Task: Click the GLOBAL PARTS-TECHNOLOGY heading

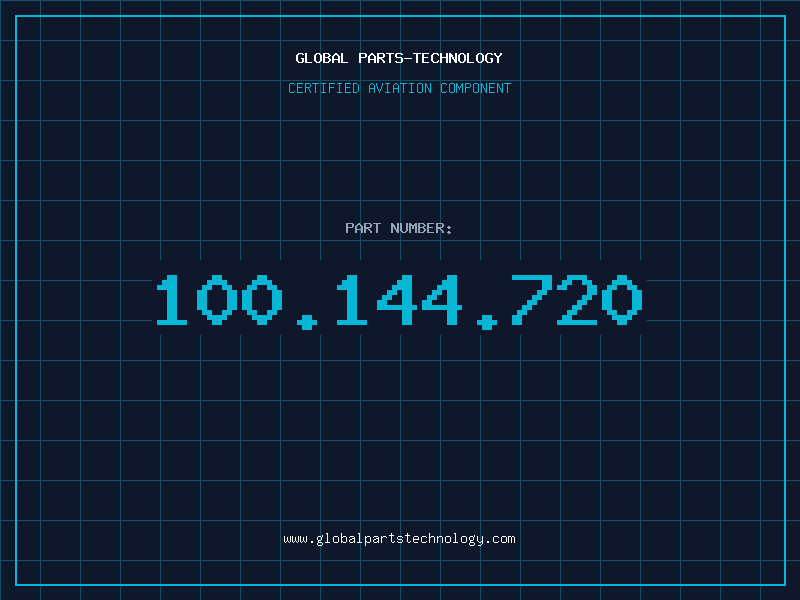Action: click(399, 58)
